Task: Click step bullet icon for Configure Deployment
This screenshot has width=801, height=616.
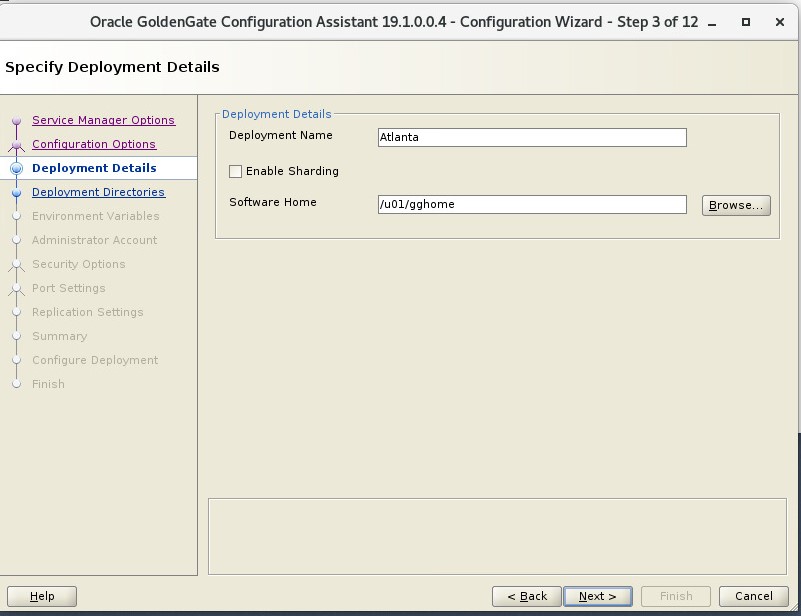Action: (x=16, y=360)
